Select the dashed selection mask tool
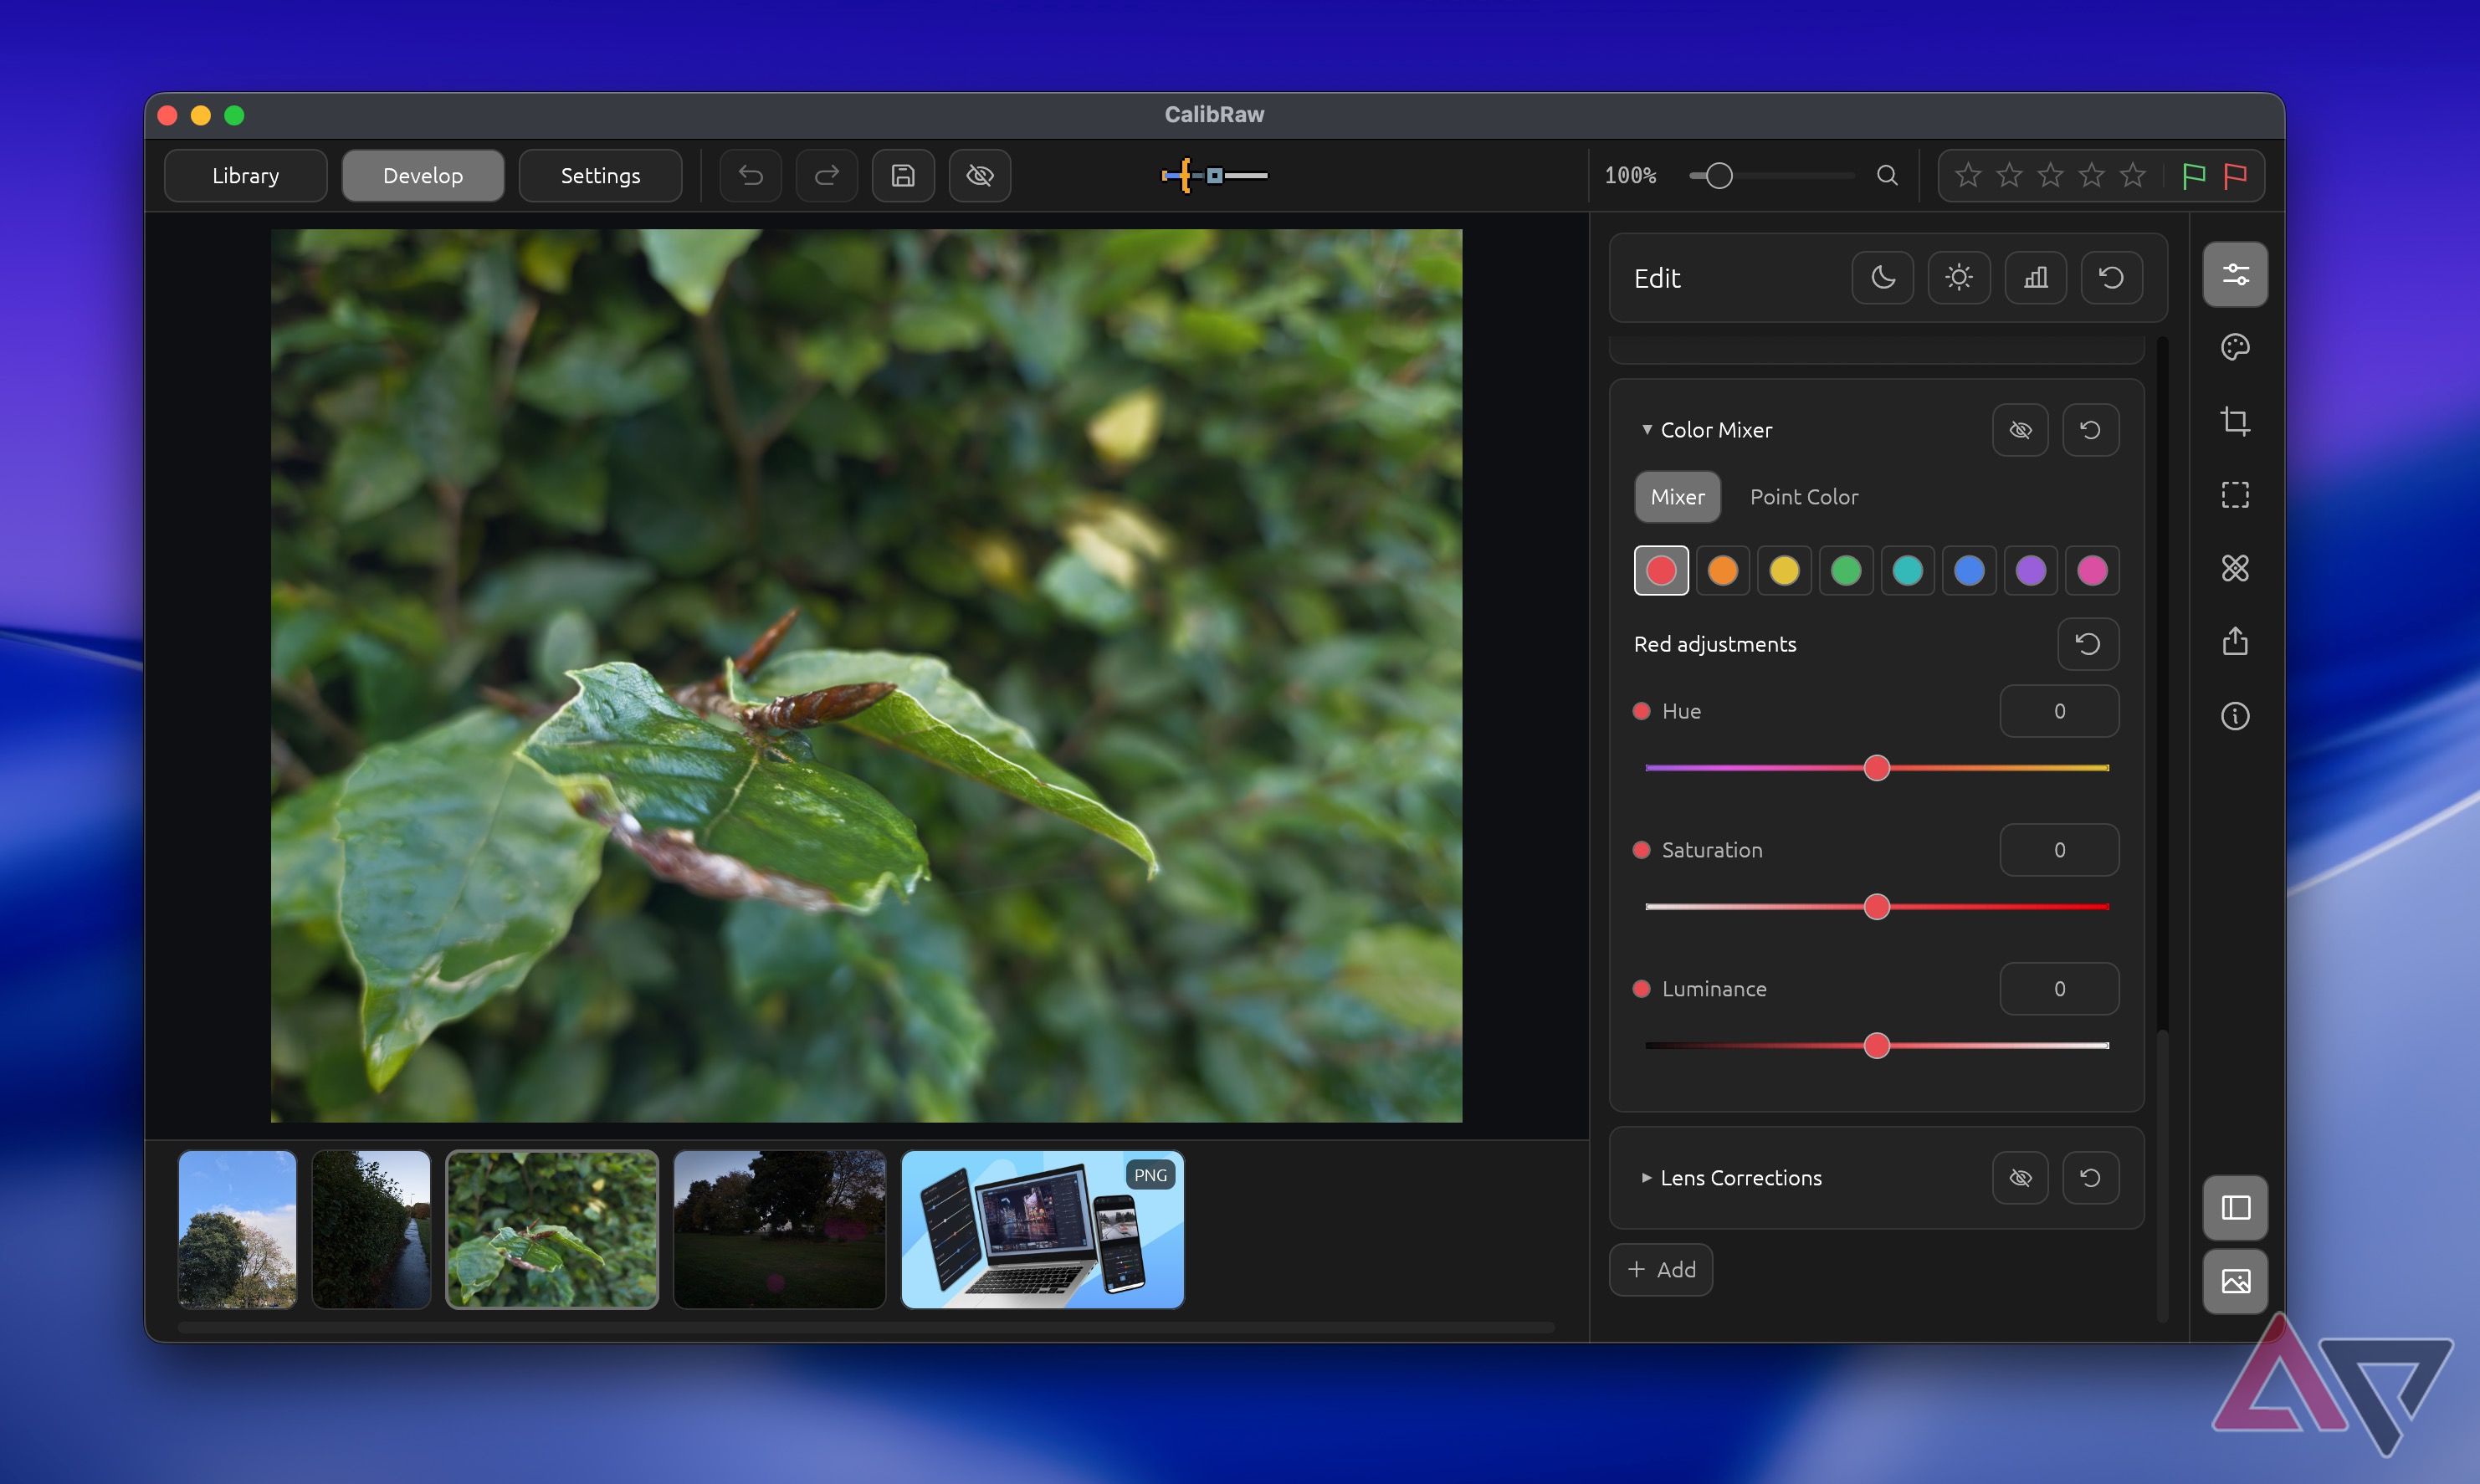2480x1484 pixels. click(x=2235, y=495)
